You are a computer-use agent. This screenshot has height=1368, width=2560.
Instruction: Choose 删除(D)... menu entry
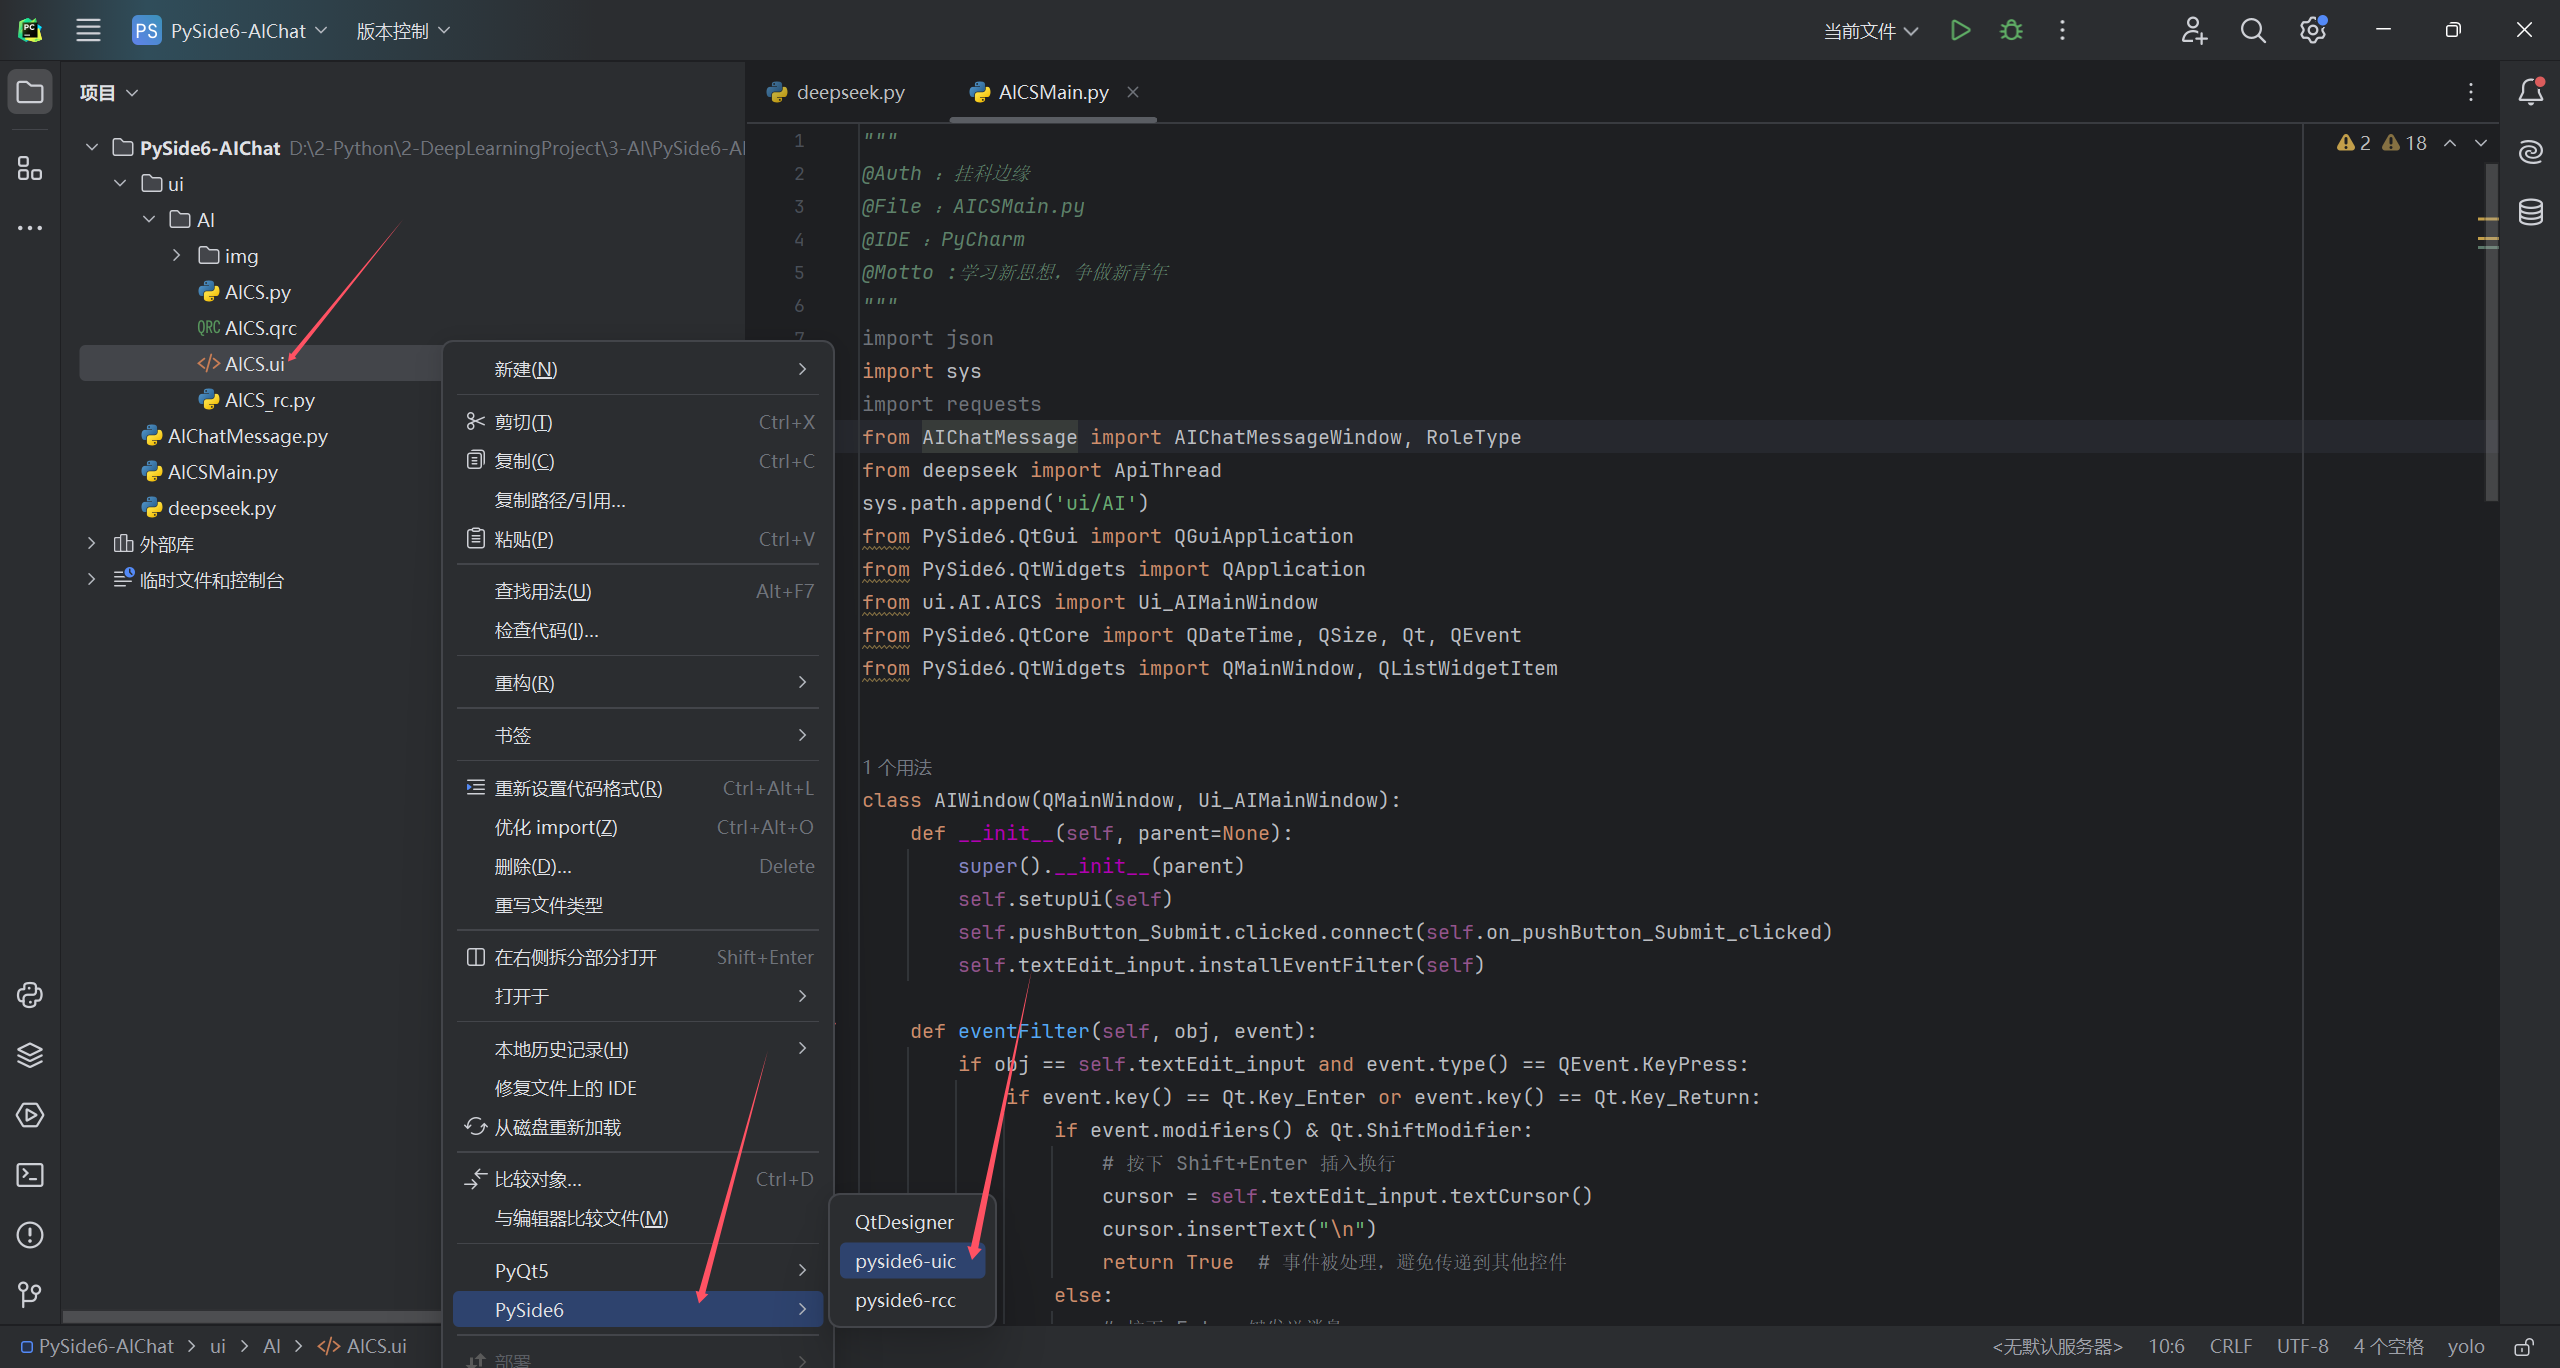tap(638, 866)
